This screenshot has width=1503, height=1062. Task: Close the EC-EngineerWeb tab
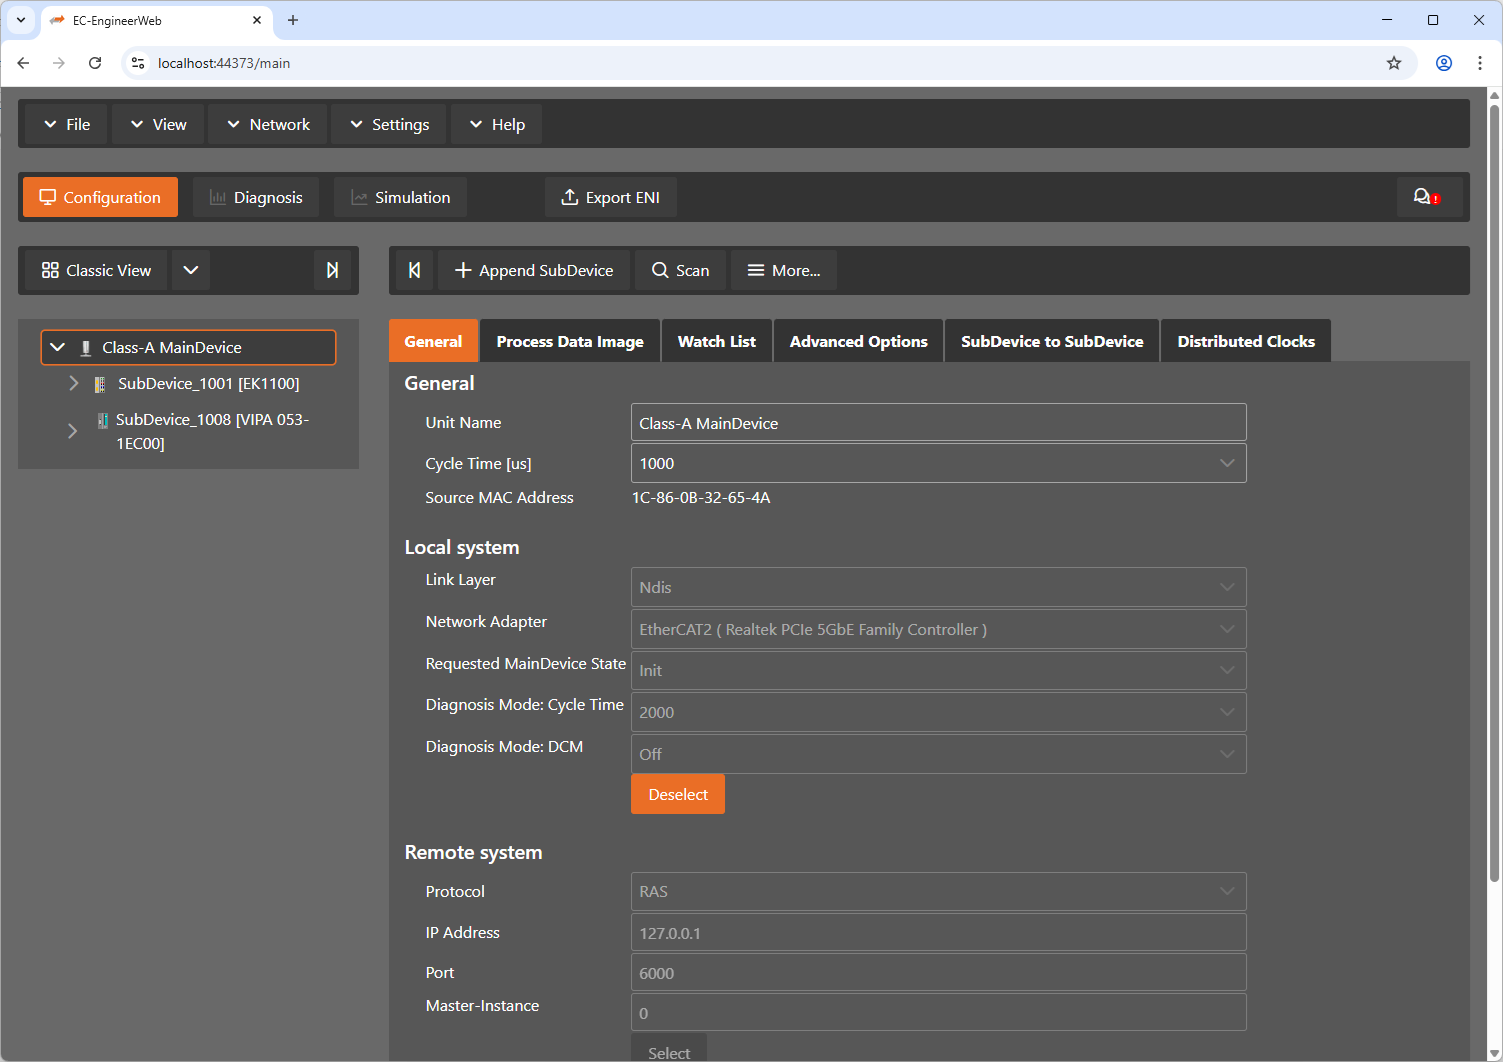257,20
